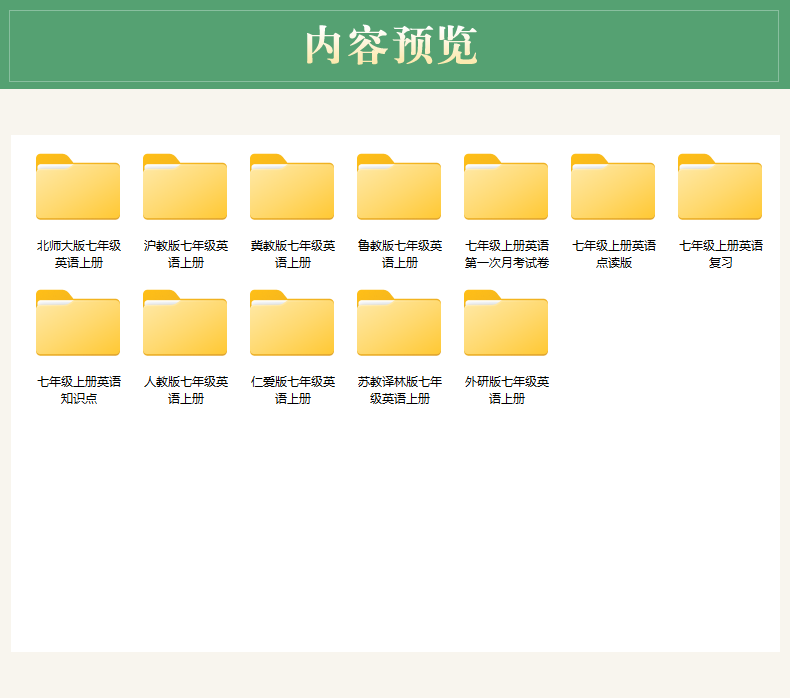The image size is (790, 698).
Task: Open the 七年级上册英语复习 folder icon
Action: 720,186
